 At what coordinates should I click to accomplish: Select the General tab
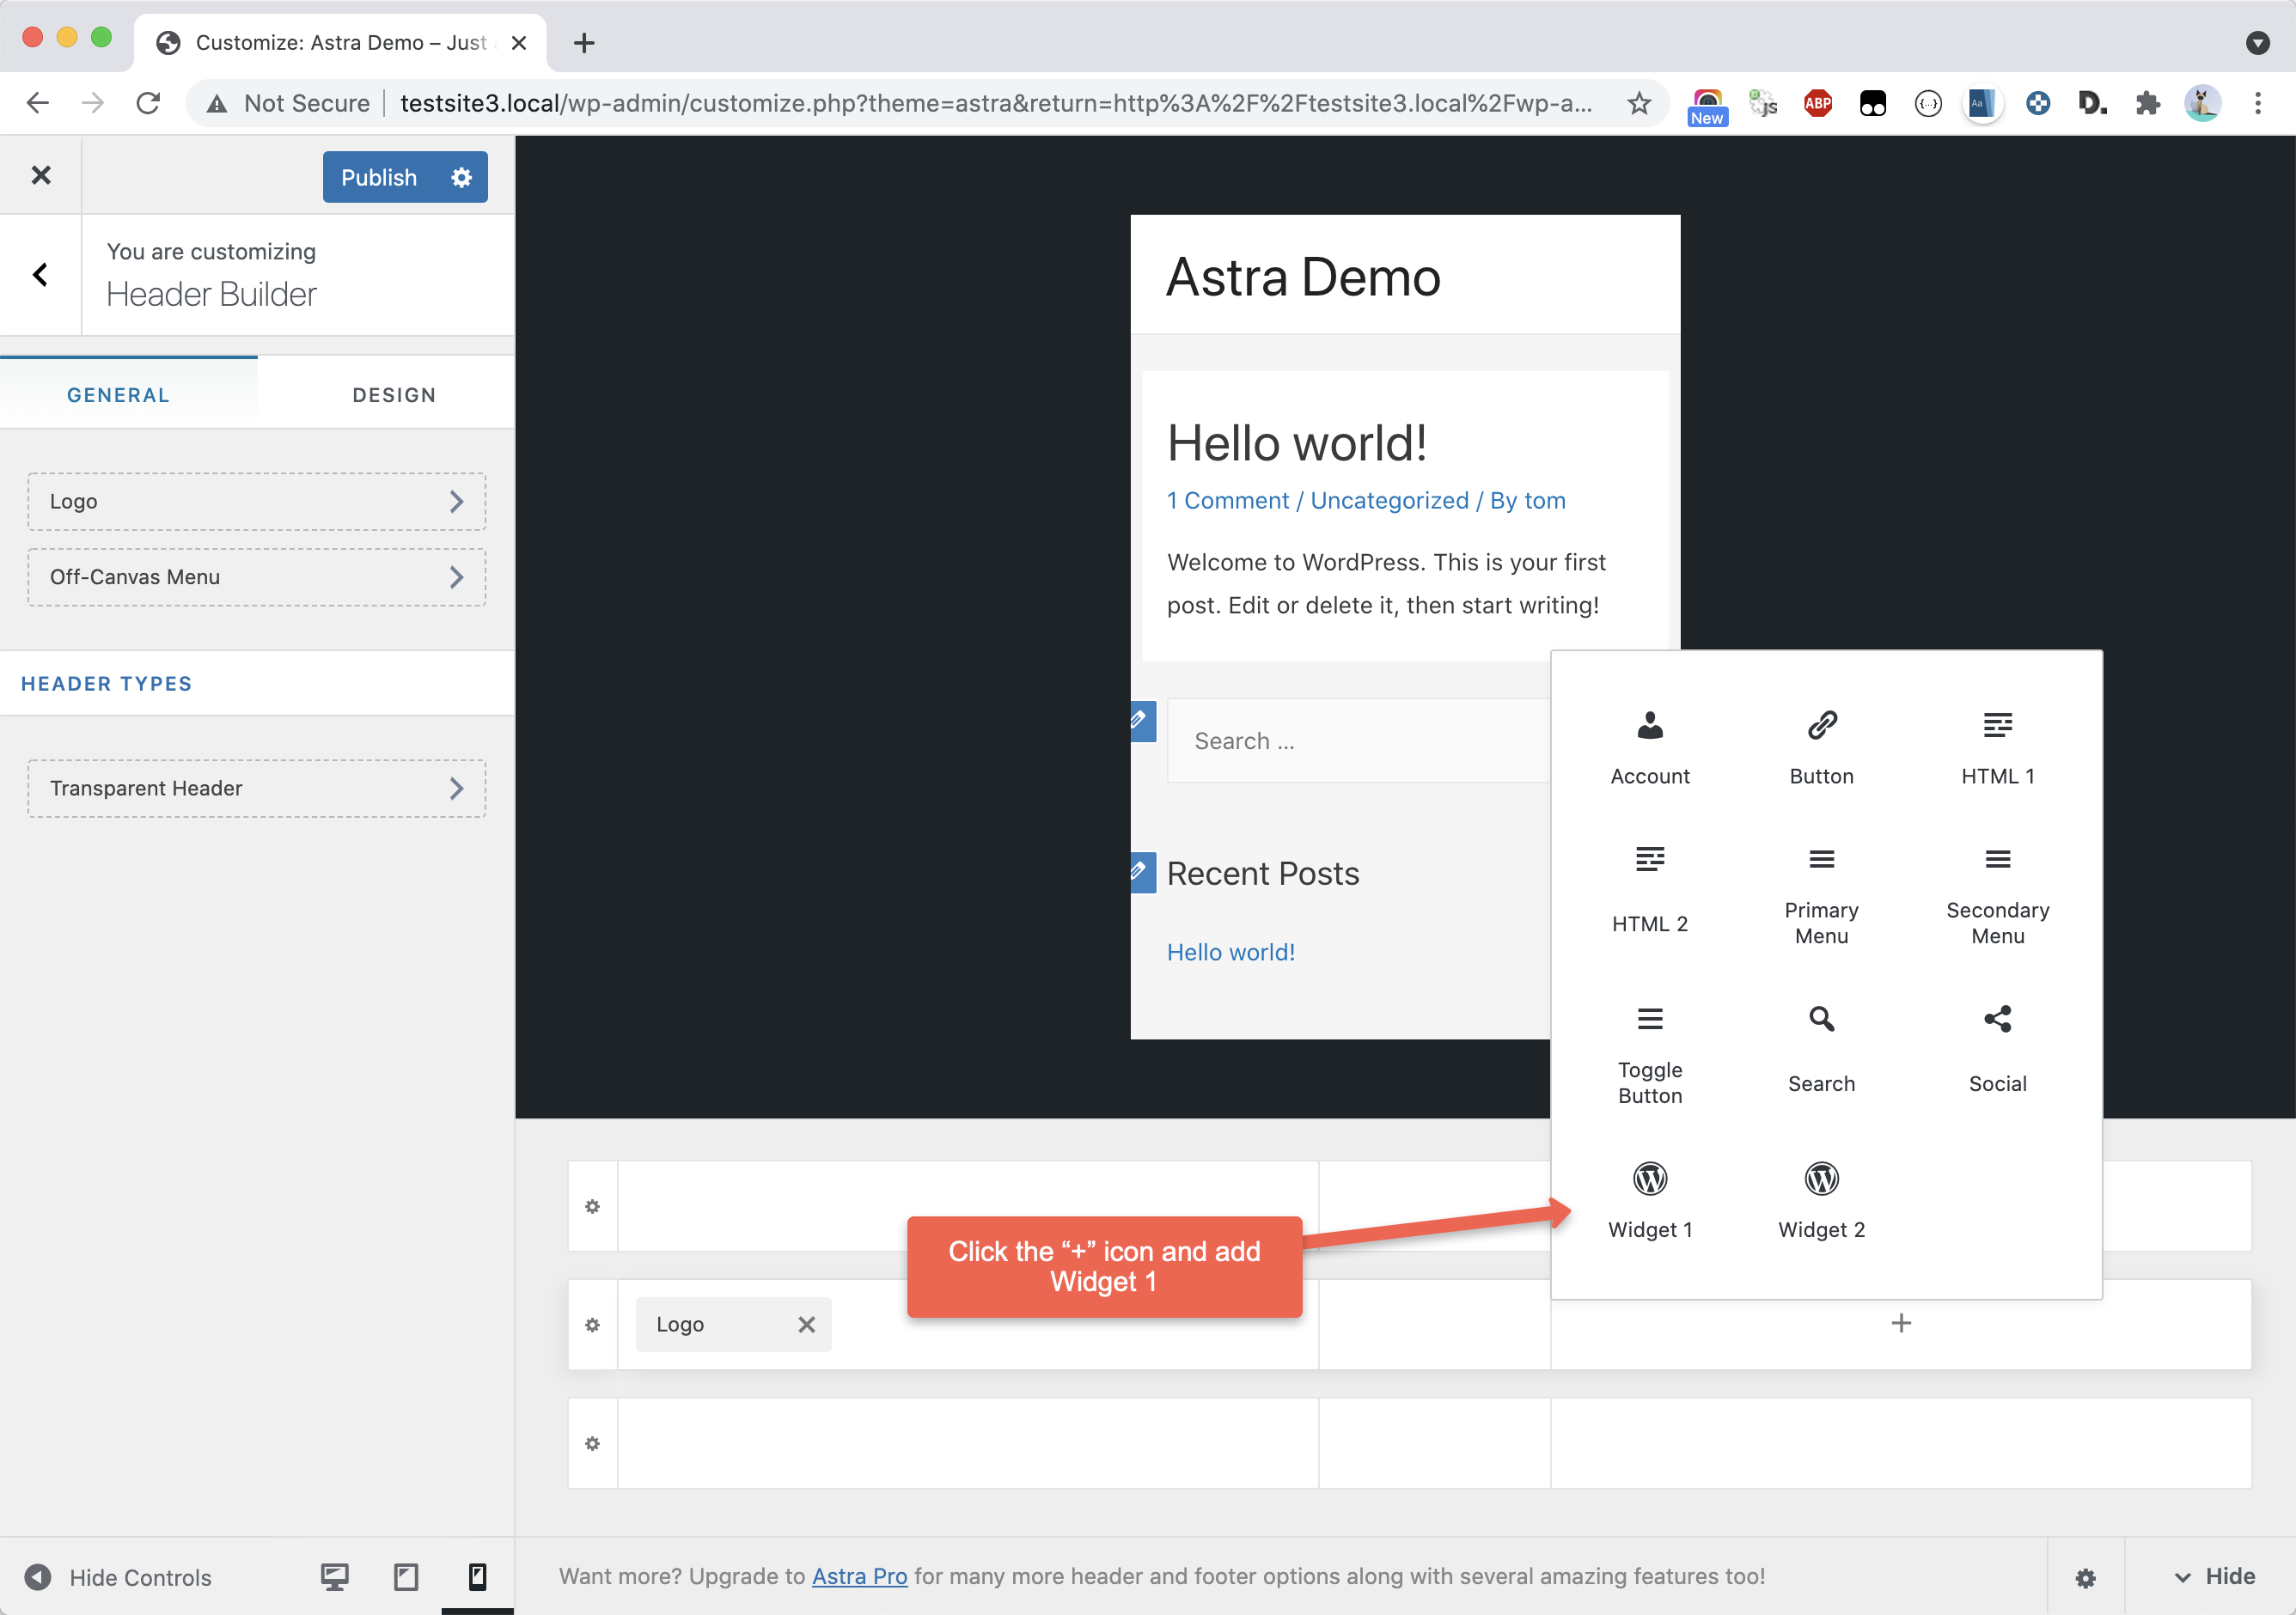[118, 394]
